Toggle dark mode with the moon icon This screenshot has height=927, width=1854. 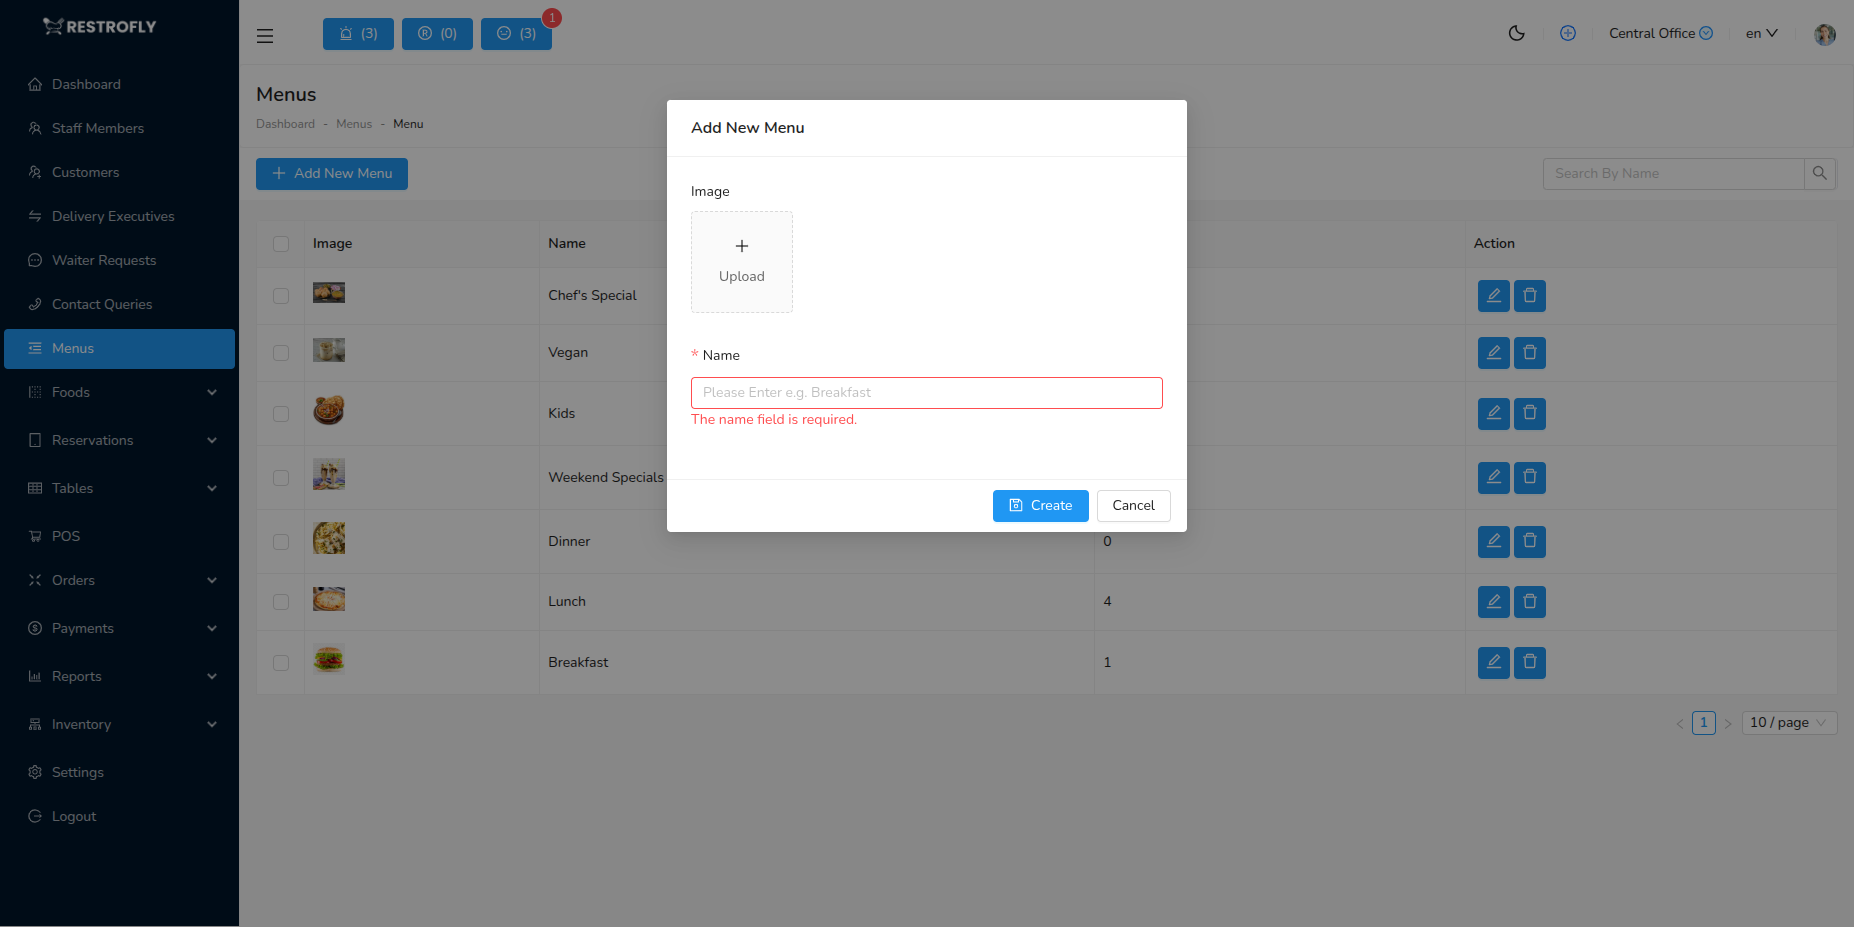coord(1517,33)
